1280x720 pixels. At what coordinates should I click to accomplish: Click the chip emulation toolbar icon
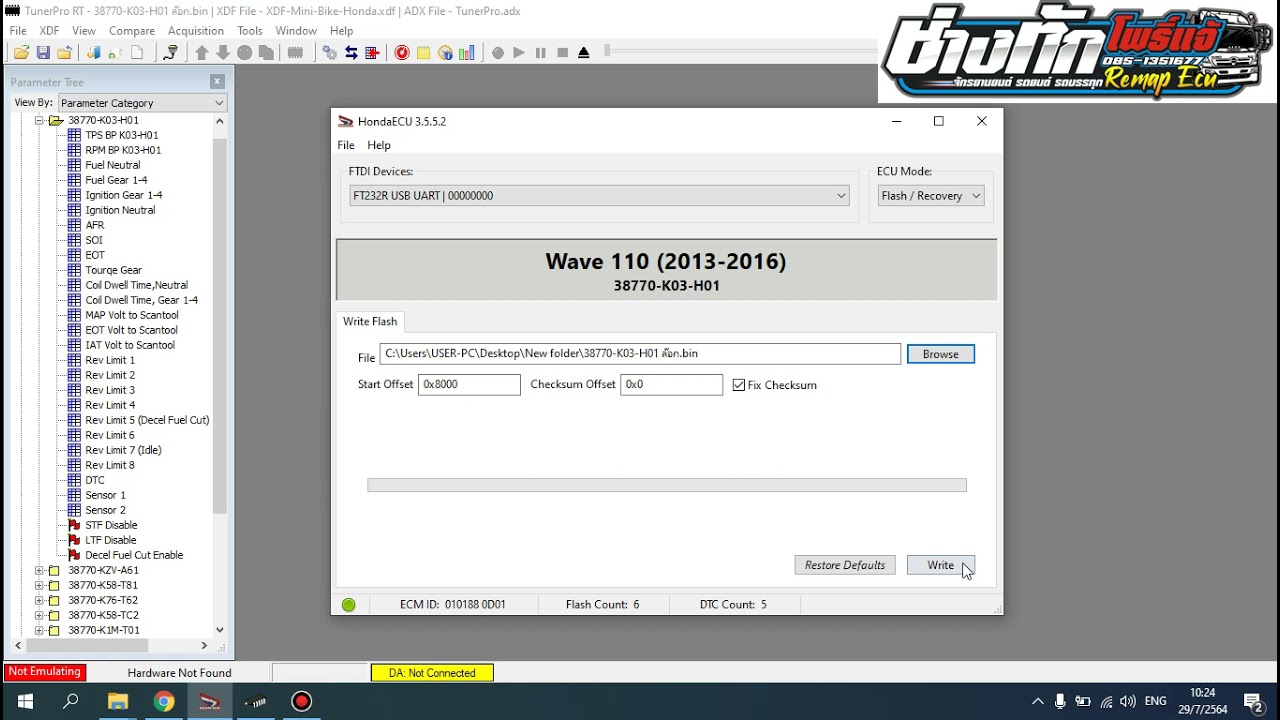pos(295,53)
